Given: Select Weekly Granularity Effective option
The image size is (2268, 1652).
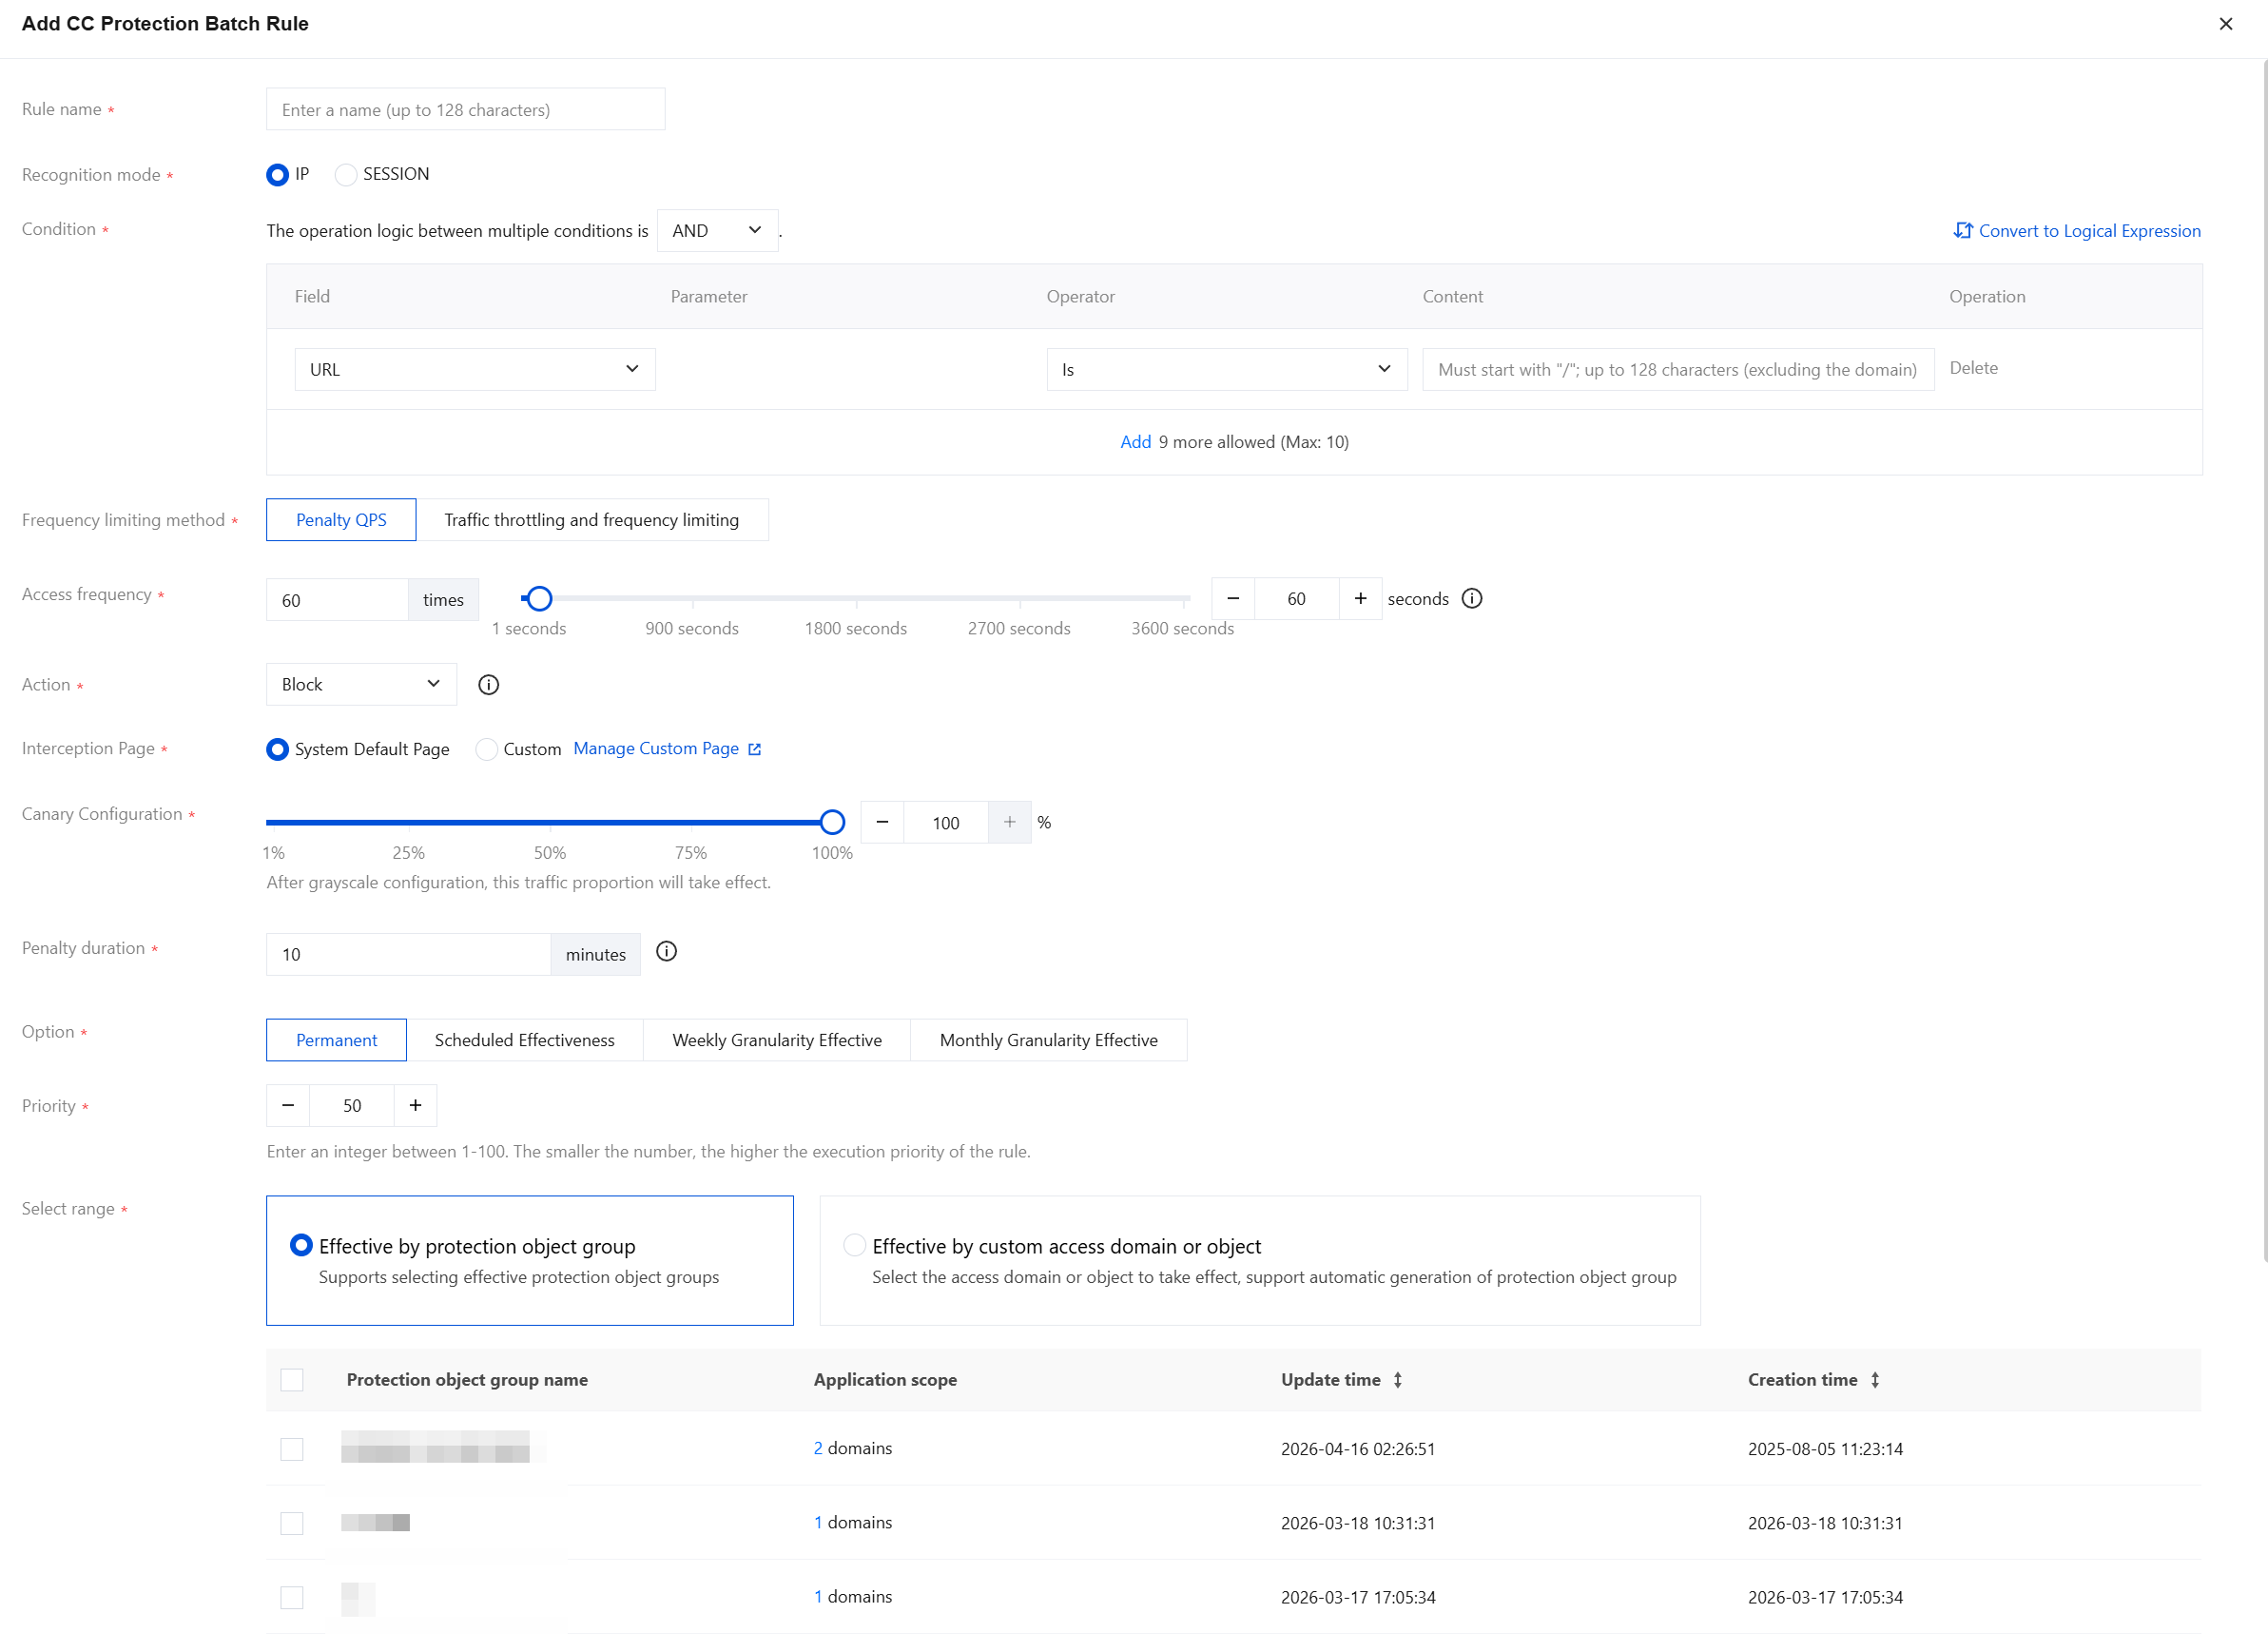Looking at the screenshot, I should point(776,1041).
